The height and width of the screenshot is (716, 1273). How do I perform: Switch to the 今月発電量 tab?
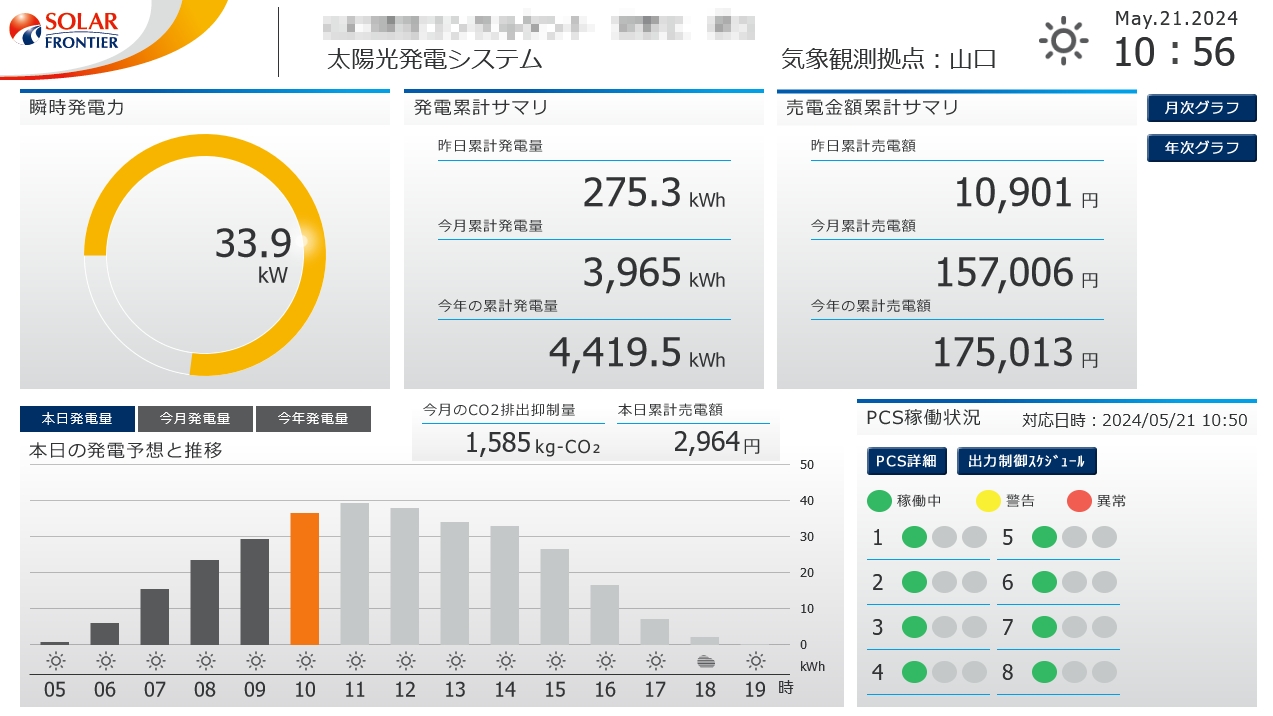(194, 419)
